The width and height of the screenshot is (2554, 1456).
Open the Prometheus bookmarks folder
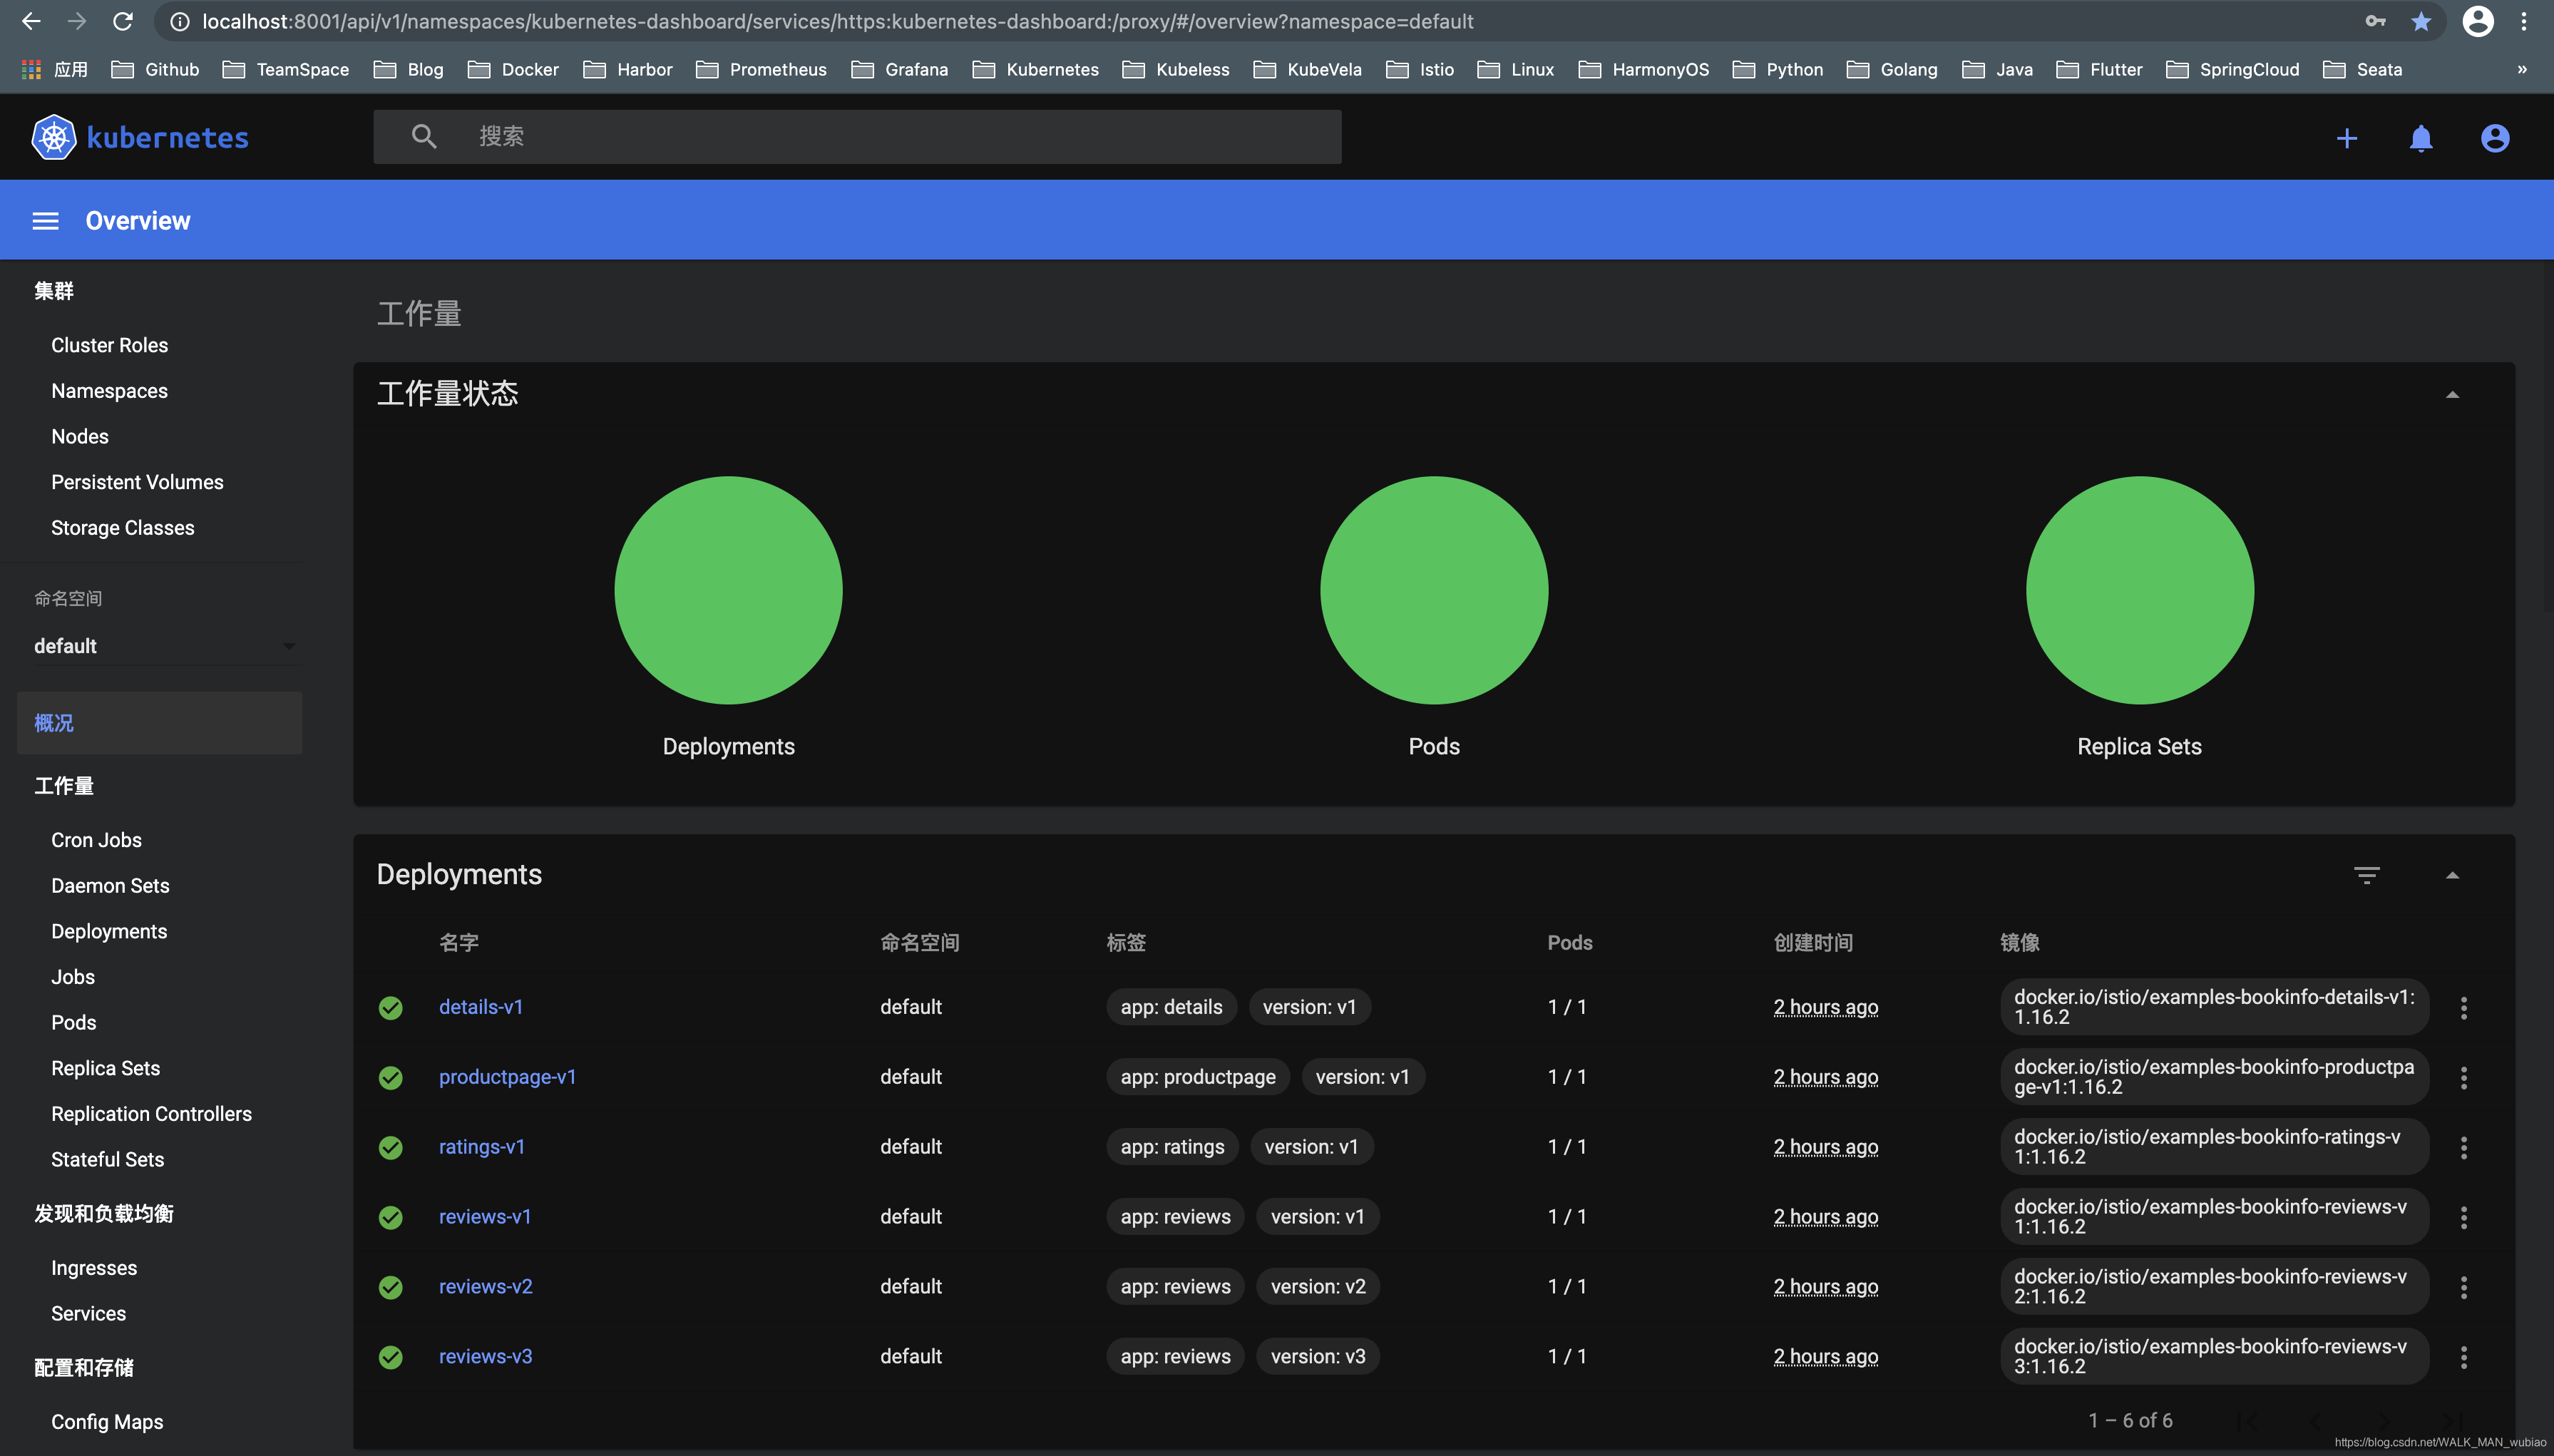click(761, 69)
